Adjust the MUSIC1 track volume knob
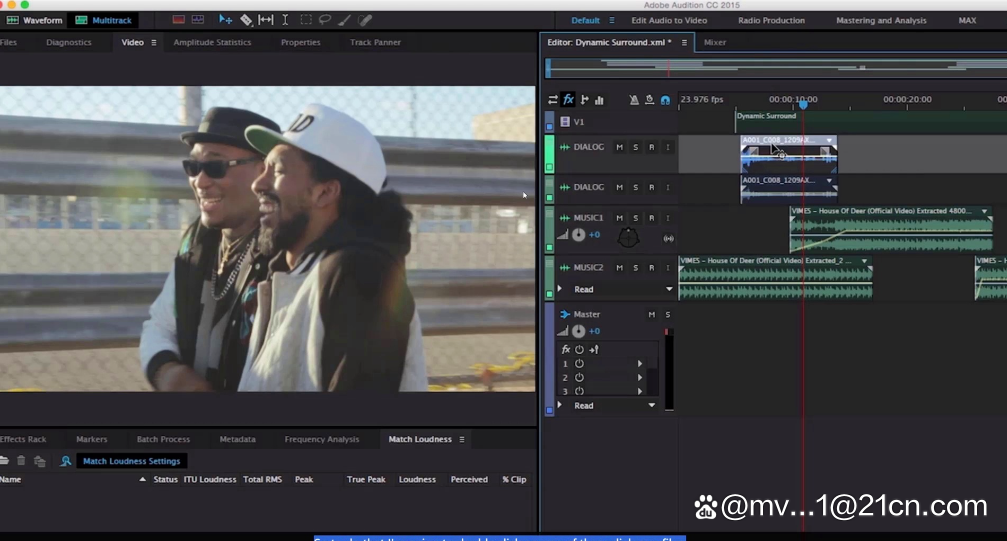The width and height of the screenshot is (1007, 541). [579, 235]
